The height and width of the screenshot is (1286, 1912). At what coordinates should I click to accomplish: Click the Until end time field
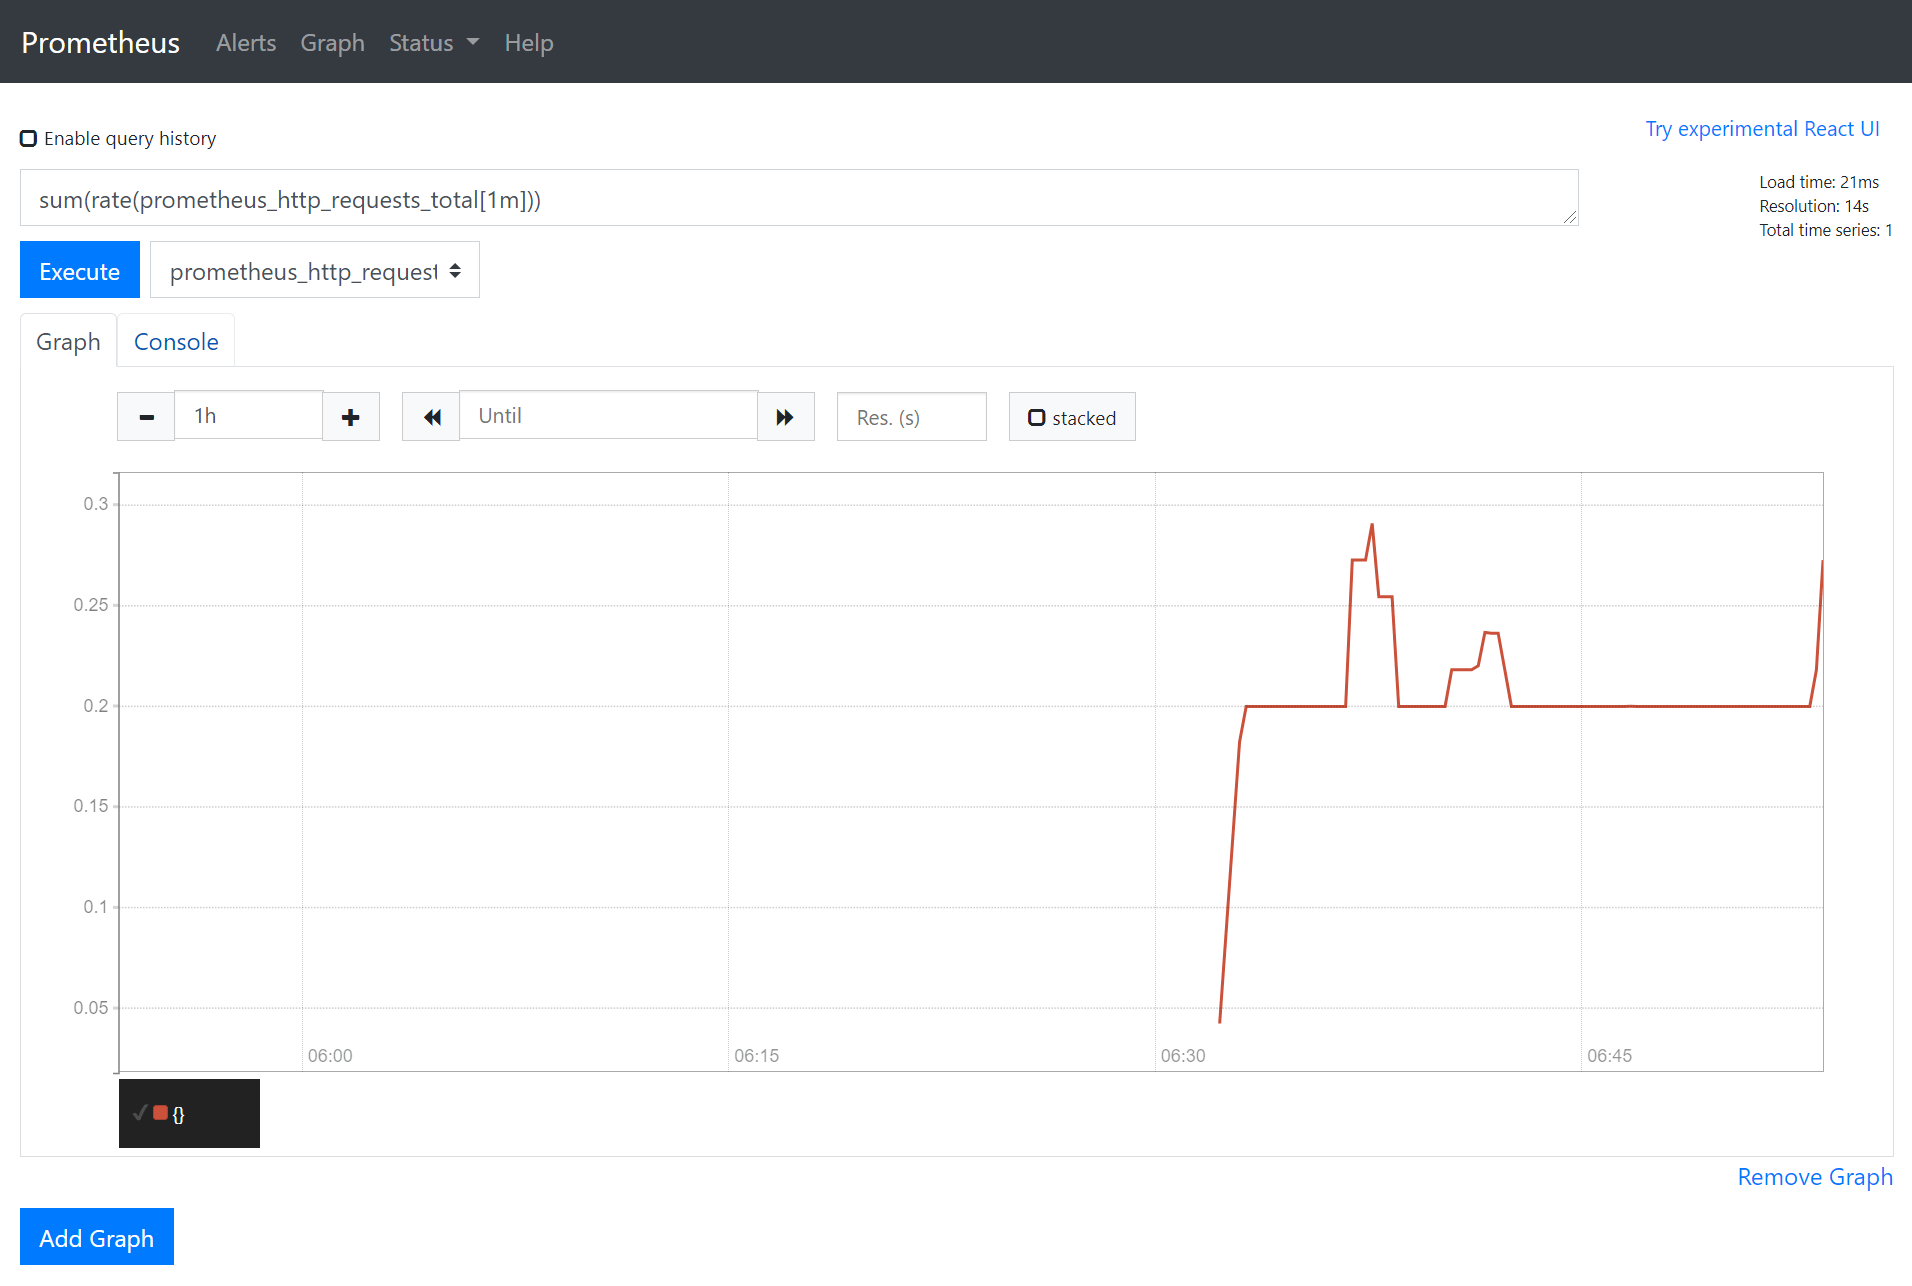point(608,415)
